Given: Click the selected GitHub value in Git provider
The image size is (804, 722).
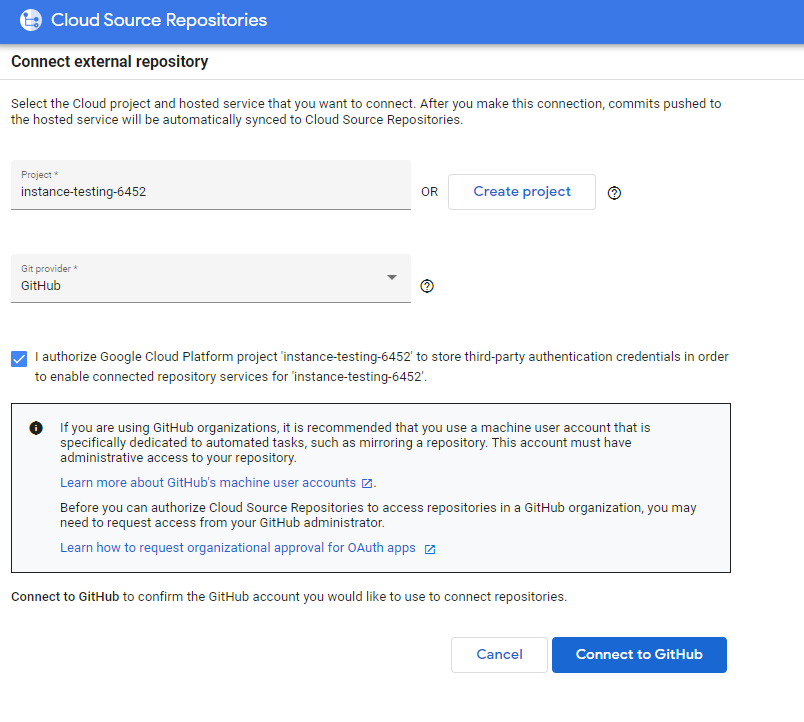Looking at the screenshot, I should pos(41,286).
